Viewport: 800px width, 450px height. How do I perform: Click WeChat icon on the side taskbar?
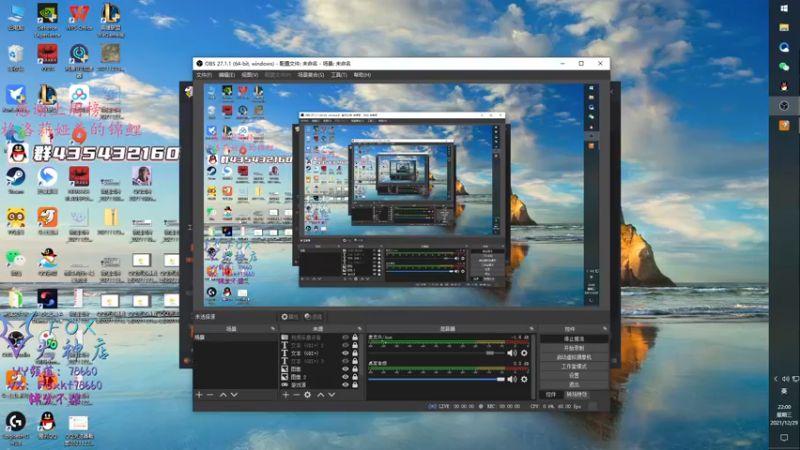click(x=784, y=66)
